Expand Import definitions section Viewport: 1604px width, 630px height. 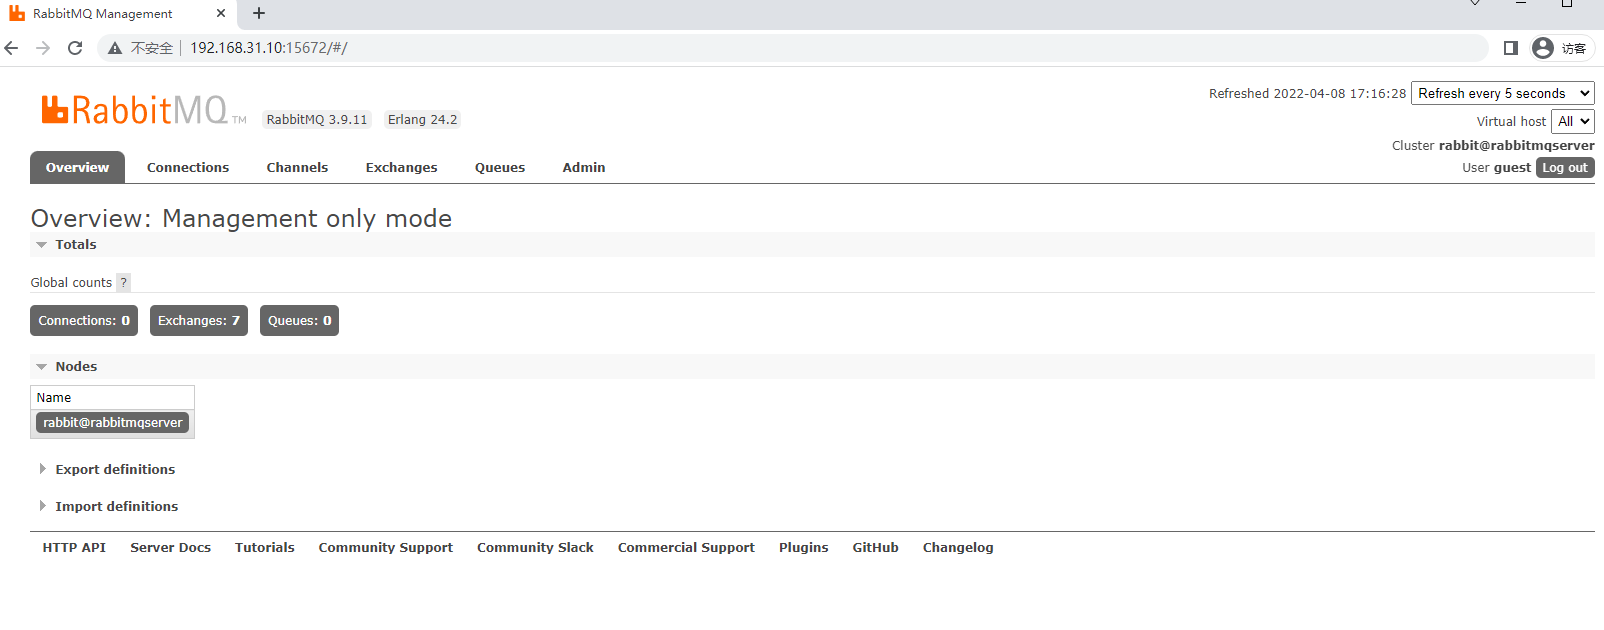tap(116, 506)
